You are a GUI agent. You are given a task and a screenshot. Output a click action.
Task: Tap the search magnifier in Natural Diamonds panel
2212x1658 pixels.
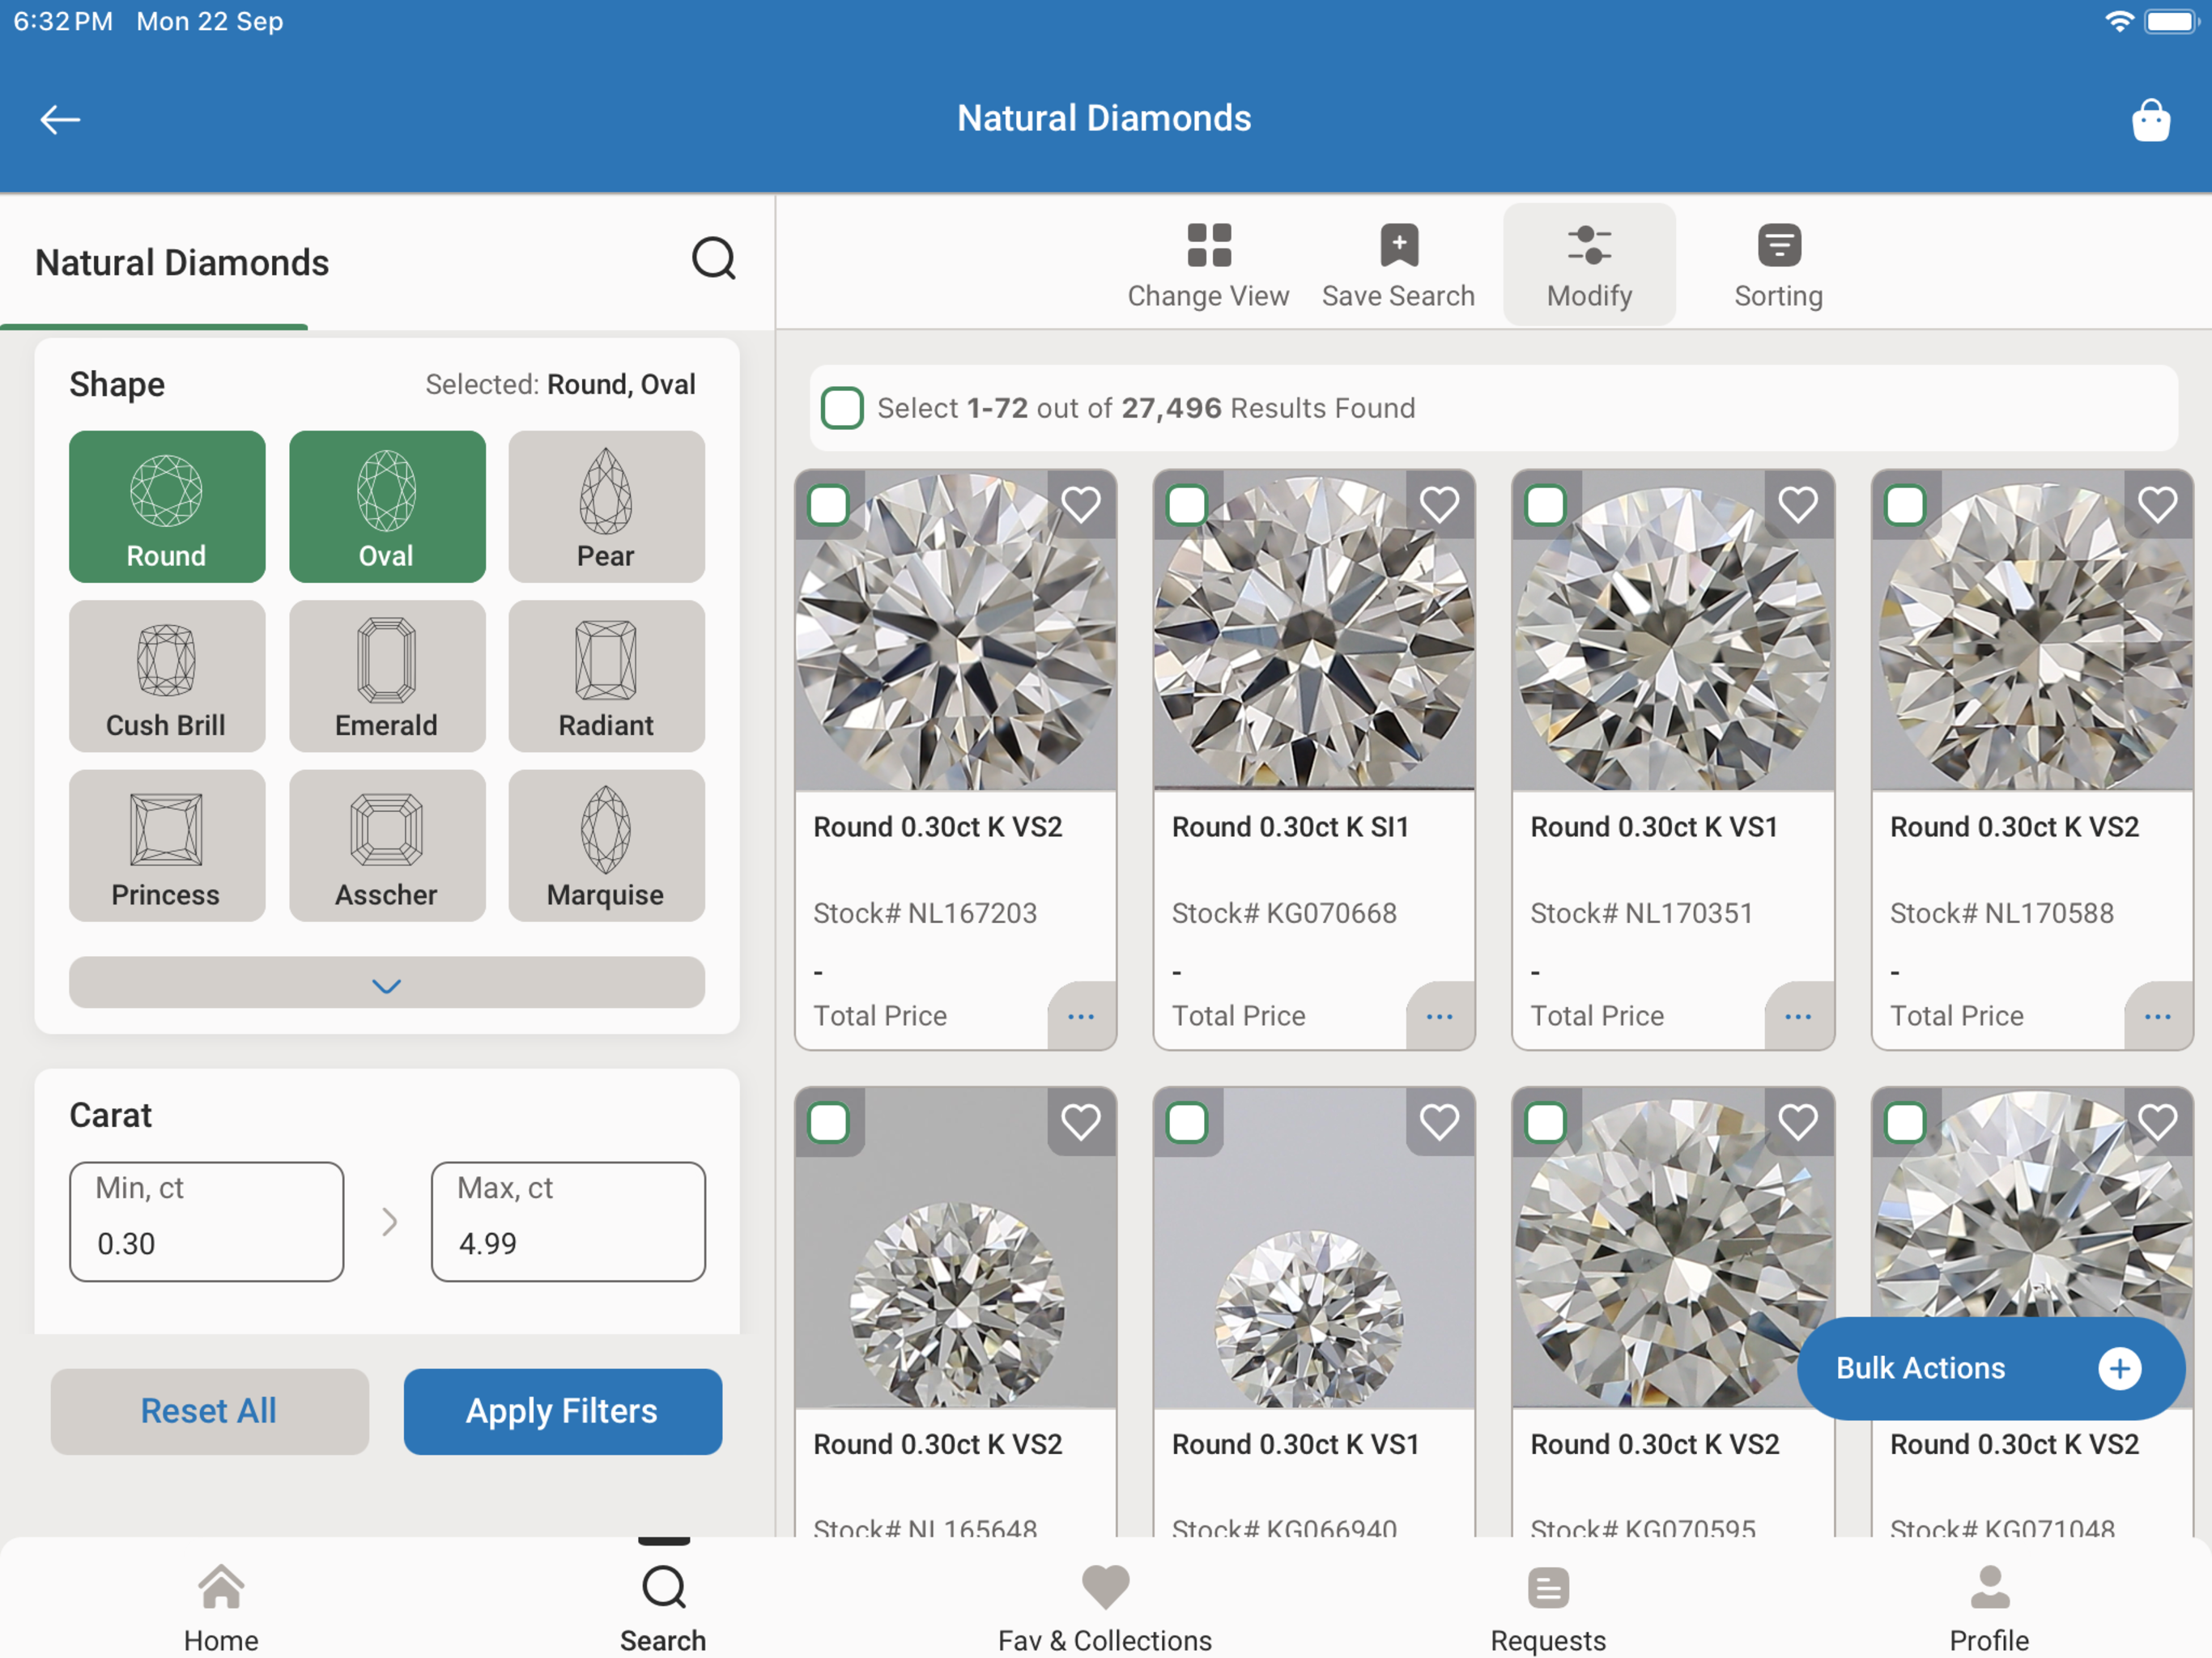coord(714,259)
